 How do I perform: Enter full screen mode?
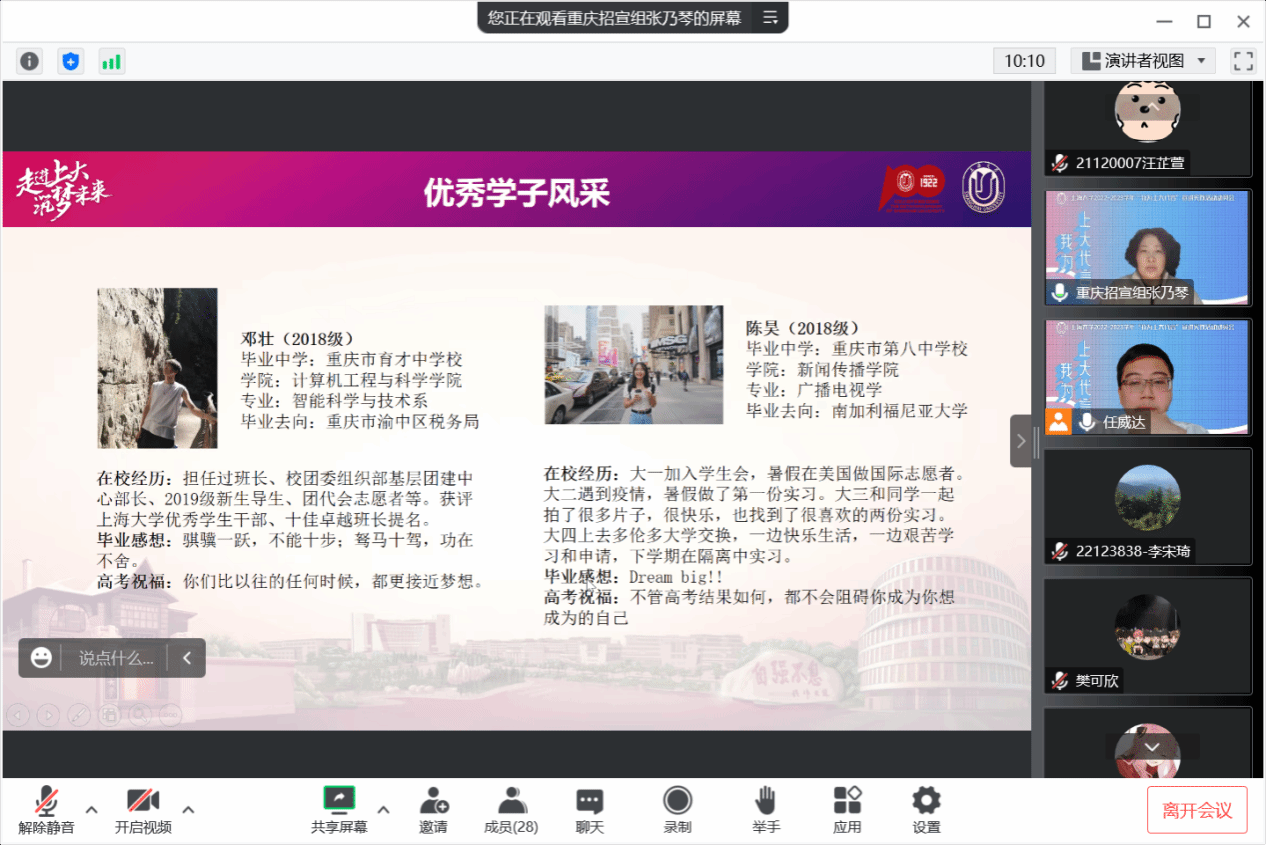click(1243, 61)
